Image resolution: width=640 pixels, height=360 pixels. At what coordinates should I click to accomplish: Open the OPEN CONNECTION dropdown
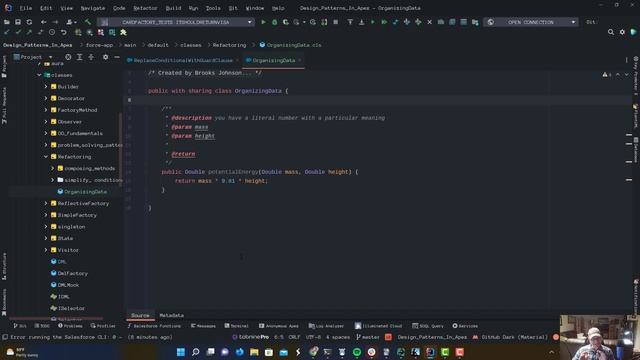point(531,22)
